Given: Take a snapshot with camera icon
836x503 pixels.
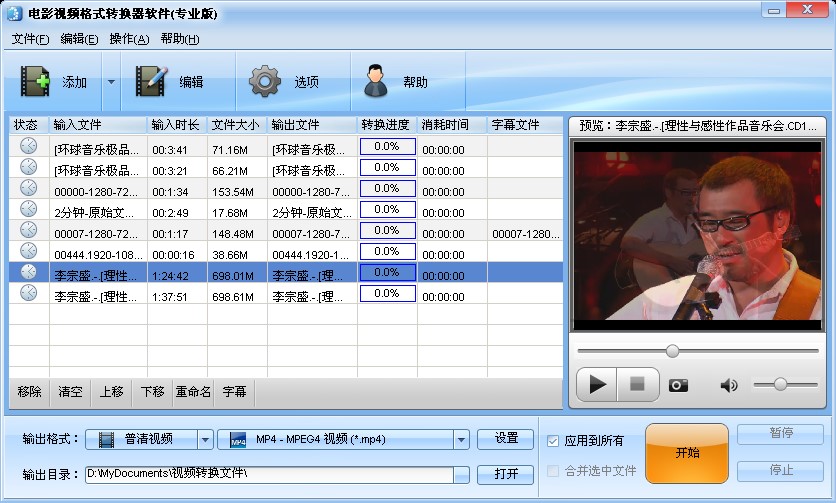Looking at the screenshot, I should point(678,385).
